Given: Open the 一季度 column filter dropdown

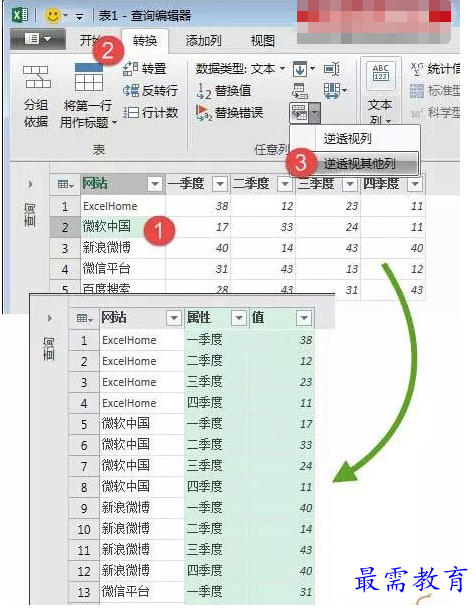Looking at the screenshot, I should click(220, 184).
